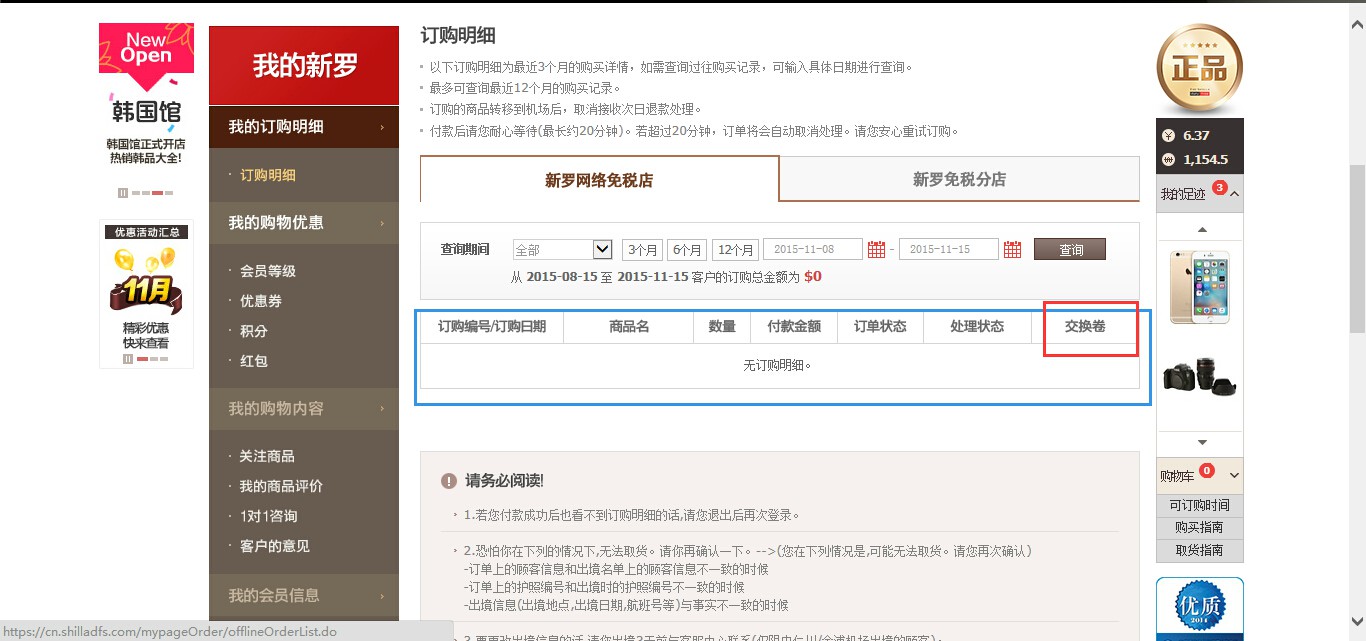Open calendar picker for the end date
This screenshot has width=1366, height=641.
coord(1011,249)
